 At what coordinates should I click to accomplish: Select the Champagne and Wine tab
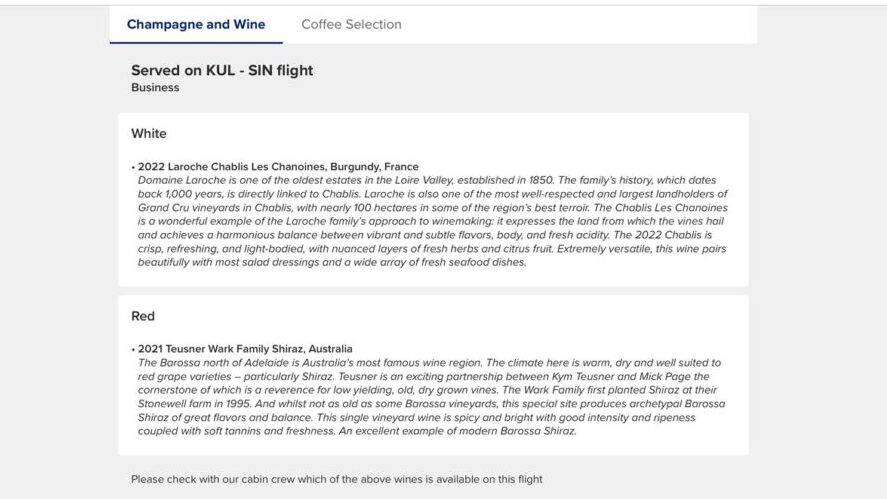point(196,24)
